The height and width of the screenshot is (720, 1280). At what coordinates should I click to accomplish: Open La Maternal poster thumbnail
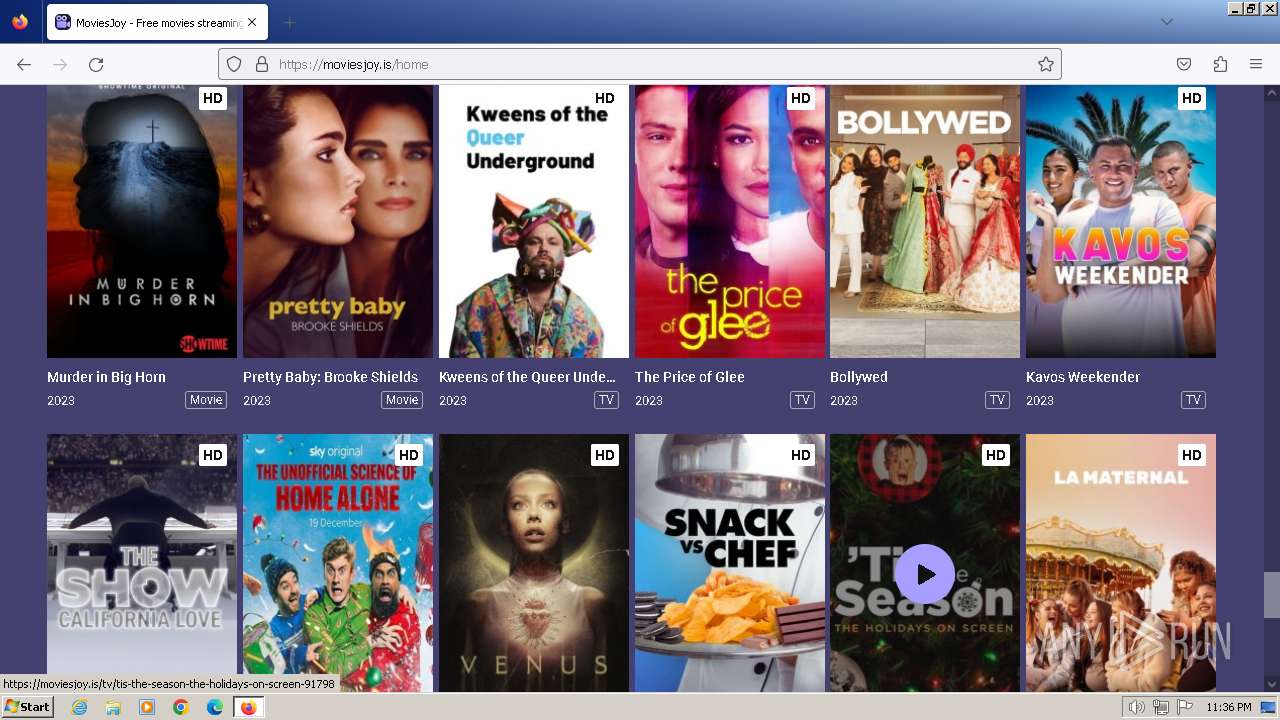[1121, 563]
